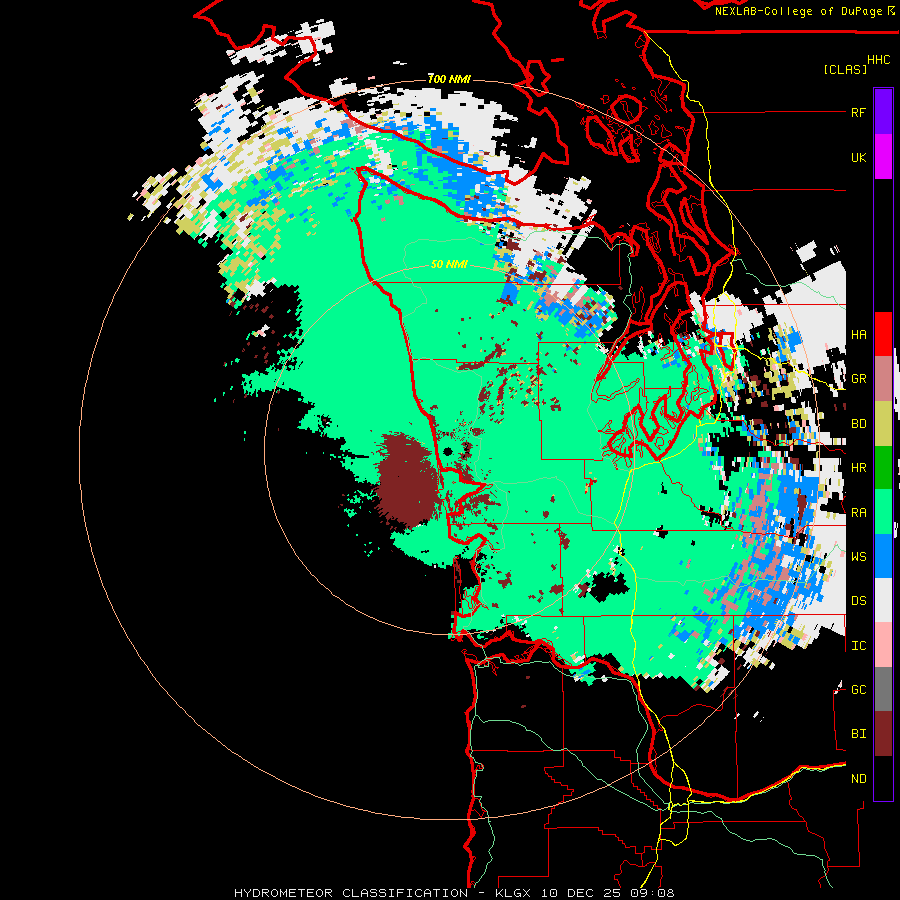Click the RA legend label
Screen dimensions: 900x900
tap(858, 513)
